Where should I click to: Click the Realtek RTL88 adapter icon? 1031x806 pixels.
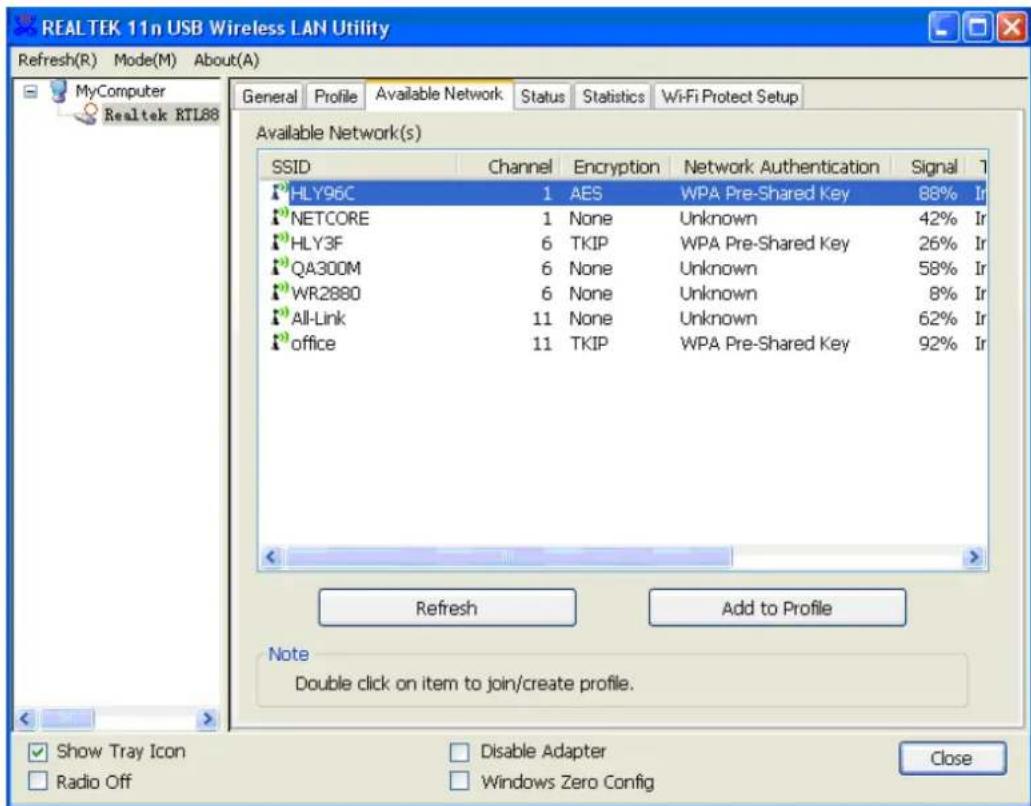[x=86, y=114]
